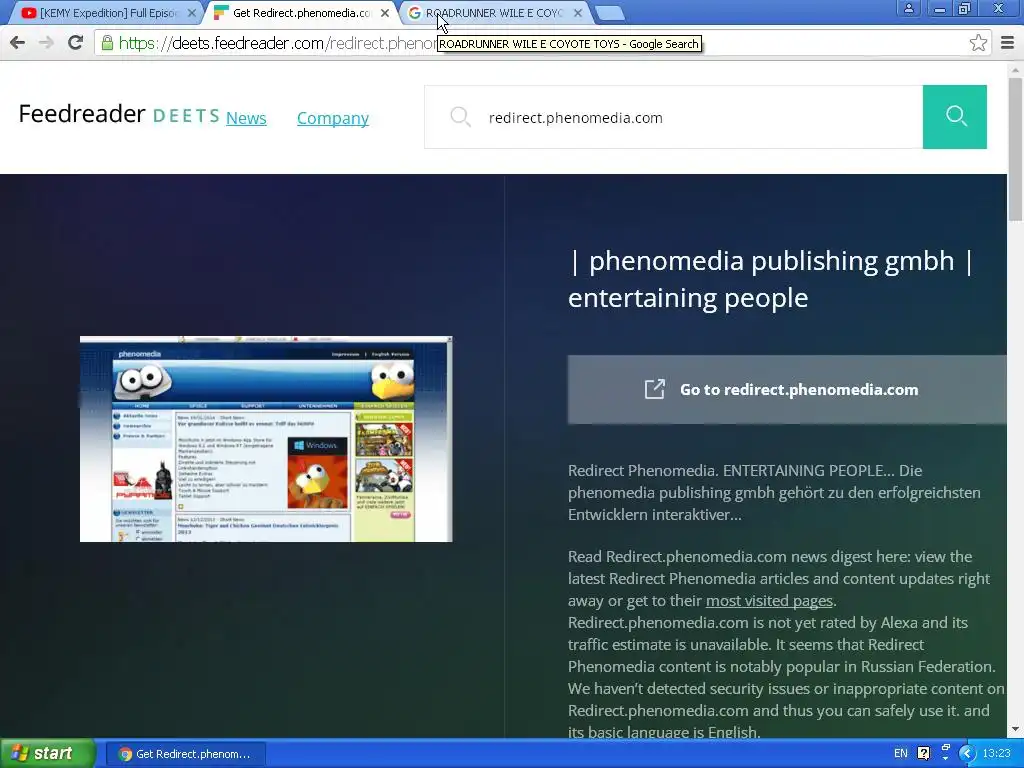Click the page vertical scrollbar thumb
Image resolution: width=1024 pixels, height=768 pixels.
tap(1016, 148)
